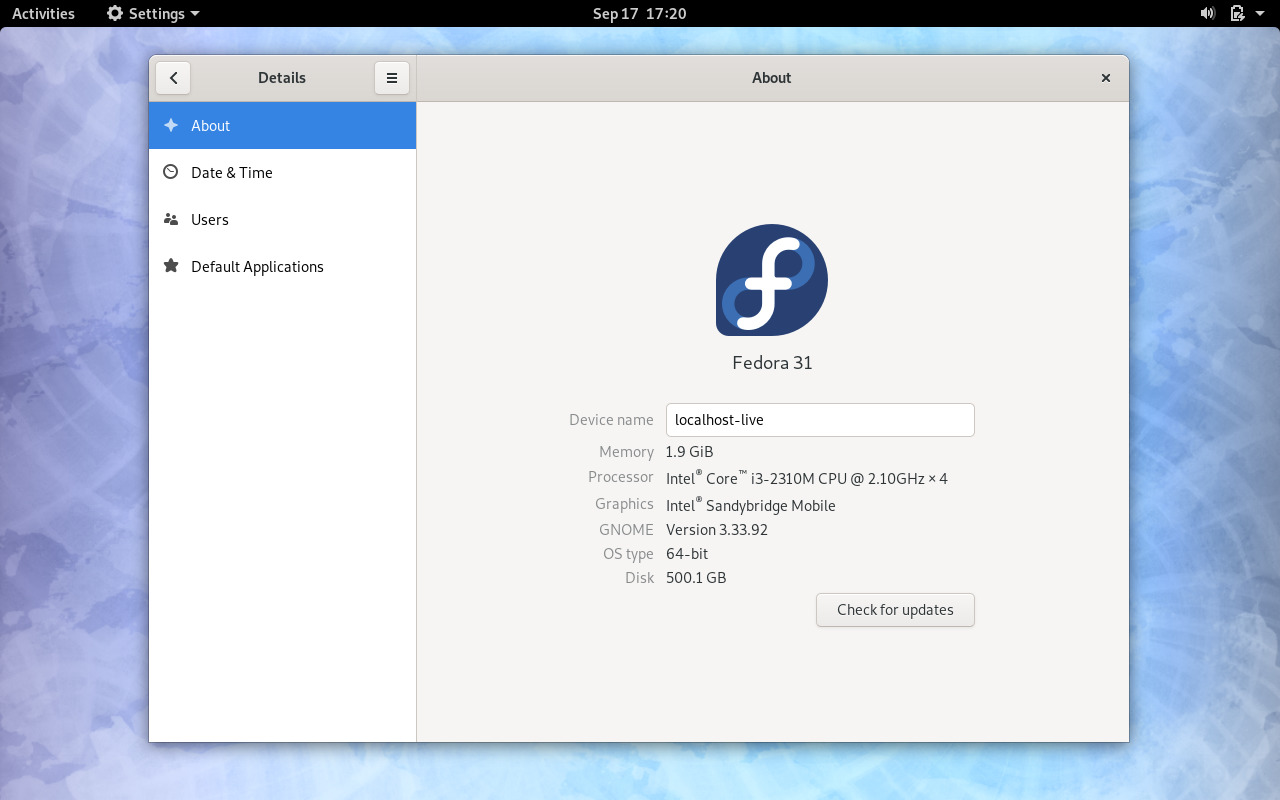Click the clock icon next to Date & Time
Image resolution: width=1280 pixels, height=800 pixels.
[x=170, y=172]
